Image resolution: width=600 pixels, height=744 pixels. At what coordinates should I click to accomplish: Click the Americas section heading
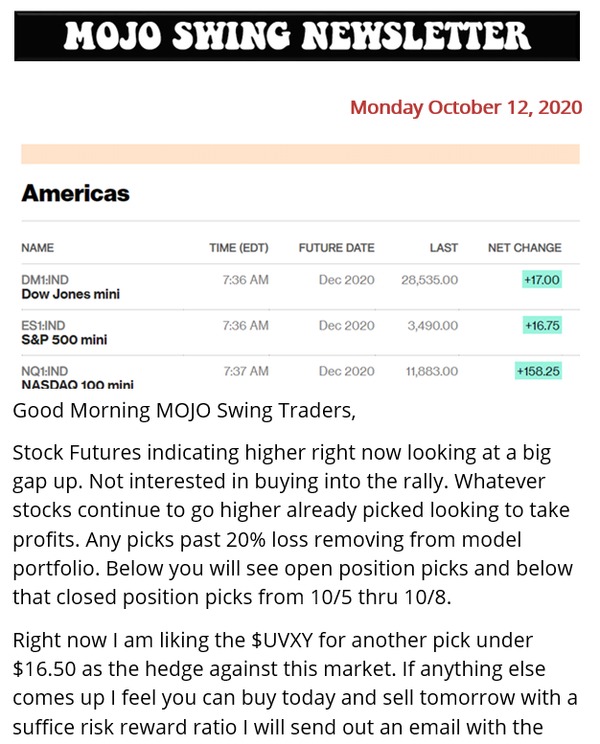point(75,193)
